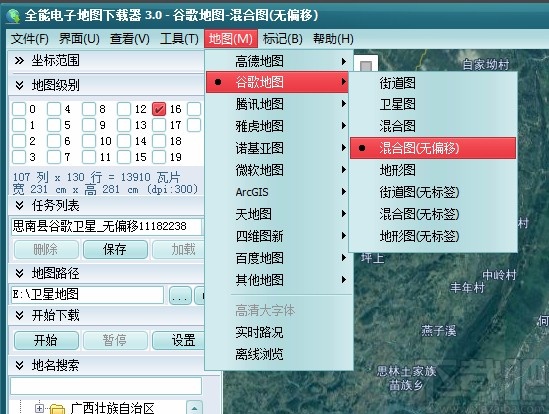549x414 pixels.
Task: Open the 文件(F) menu
Action: [x=30, y=39]
